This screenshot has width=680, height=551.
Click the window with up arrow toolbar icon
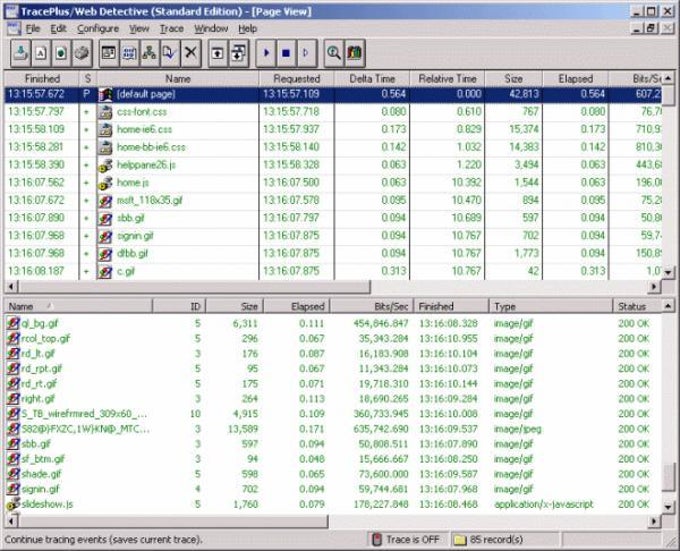pyautogui.click(x=218, y=53)
